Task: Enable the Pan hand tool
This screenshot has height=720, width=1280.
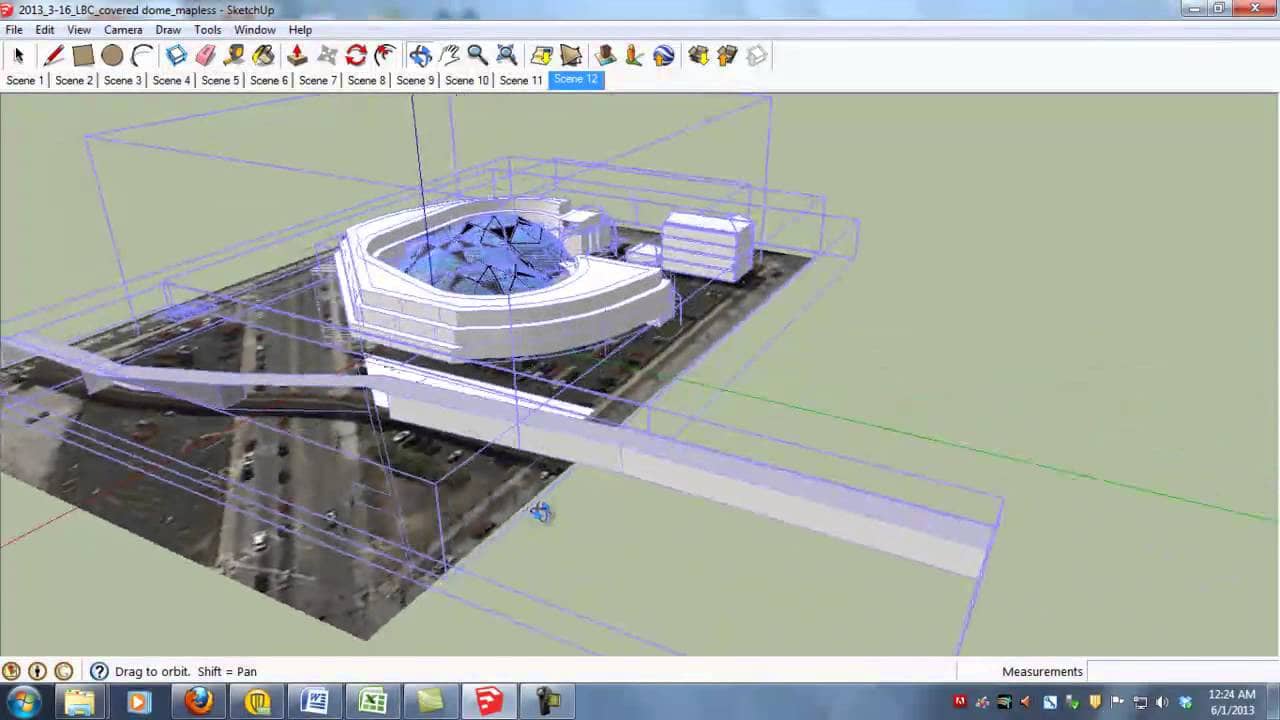Action: click(x=449, y=56)
